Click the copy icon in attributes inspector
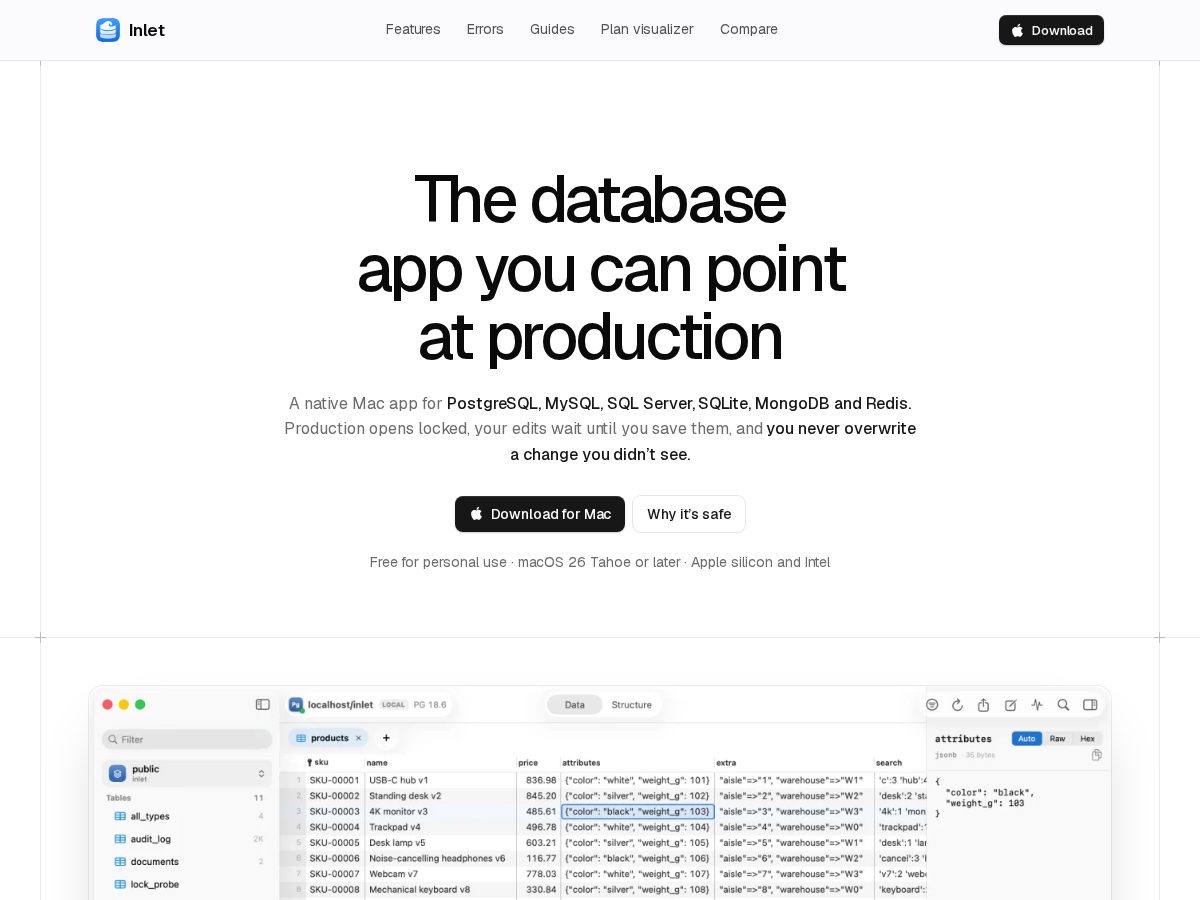1200x900 pixels. click(1097, 755)
